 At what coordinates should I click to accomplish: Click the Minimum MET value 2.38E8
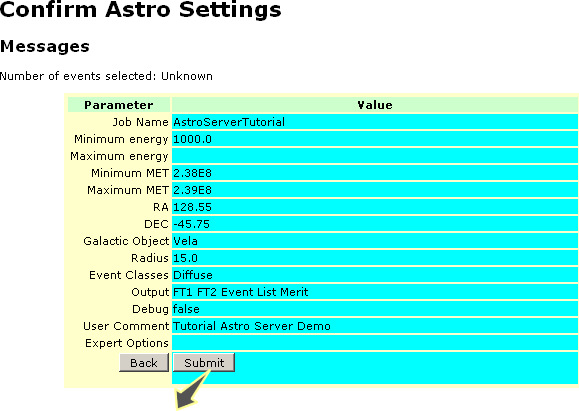192,173
